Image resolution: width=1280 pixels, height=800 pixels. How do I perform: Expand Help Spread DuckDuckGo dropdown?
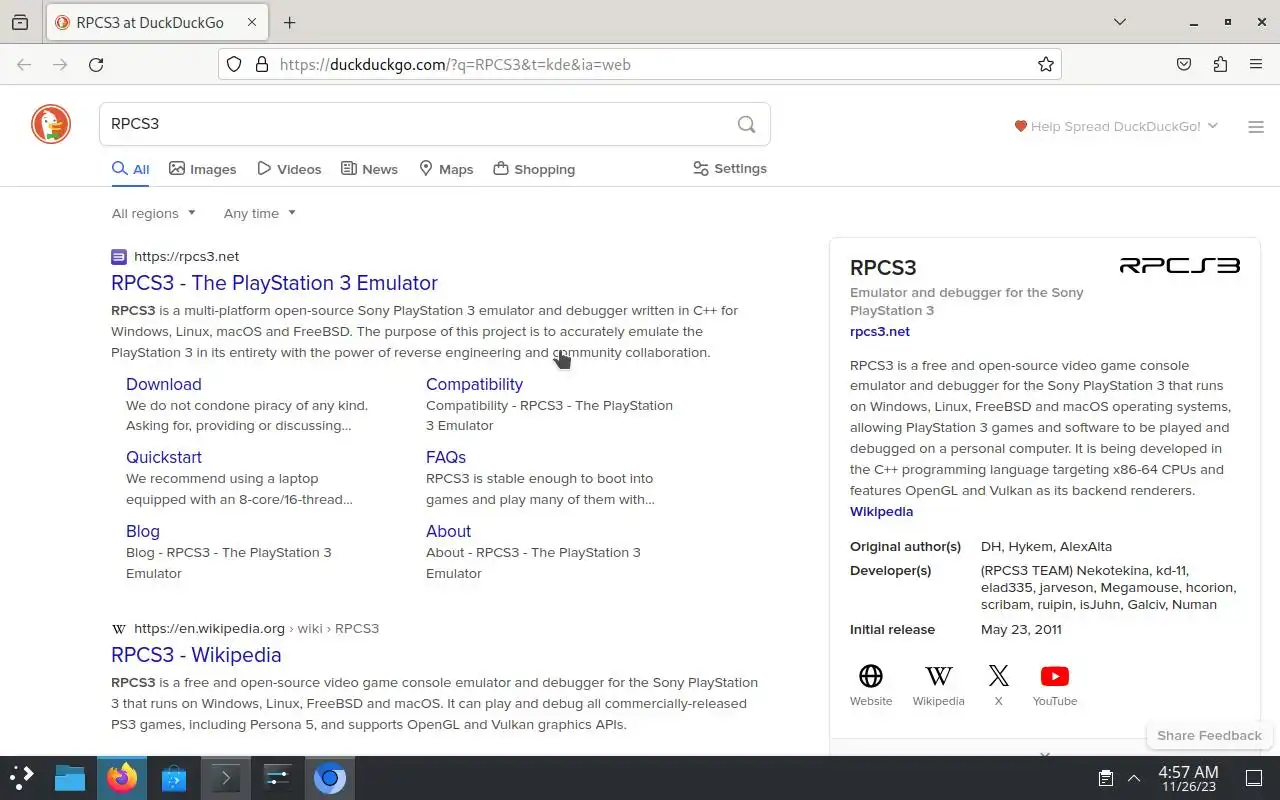pos(1116,126)
